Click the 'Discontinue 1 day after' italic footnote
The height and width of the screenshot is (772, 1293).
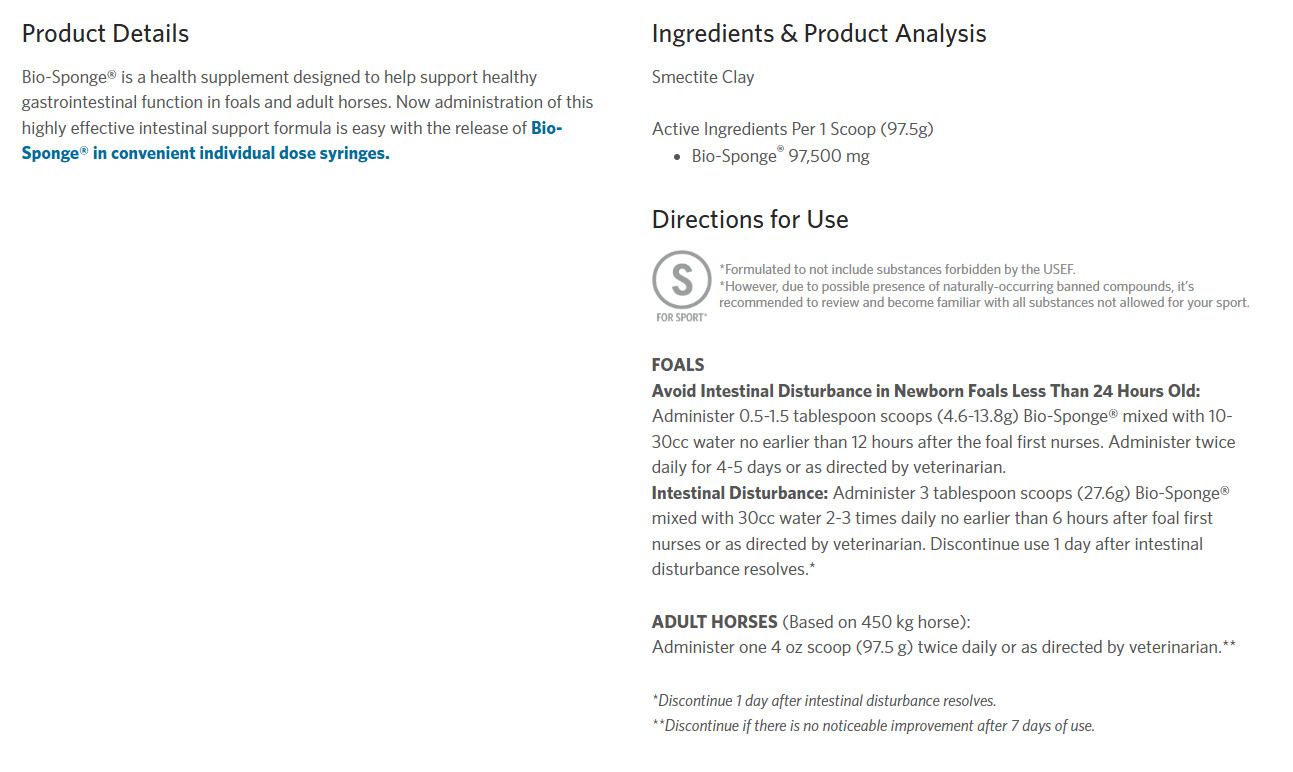(x=823, y=700)
